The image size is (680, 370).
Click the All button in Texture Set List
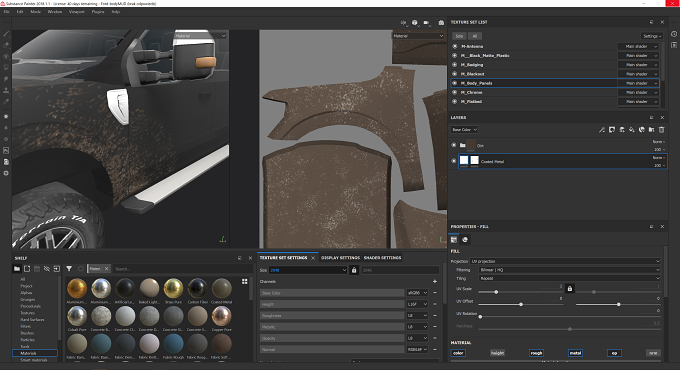tap(475, 36)
